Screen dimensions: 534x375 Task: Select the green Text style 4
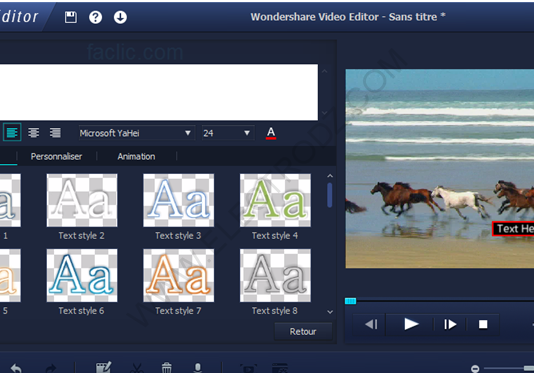click(x=275, y=200)
